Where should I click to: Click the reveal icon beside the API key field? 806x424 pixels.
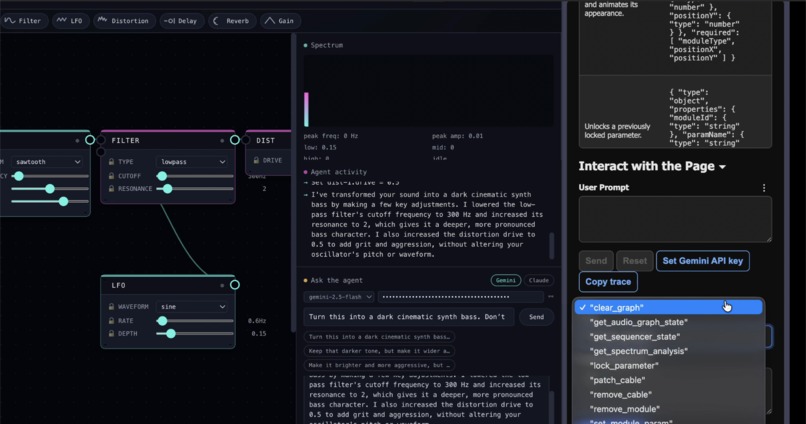pos(551,297)
